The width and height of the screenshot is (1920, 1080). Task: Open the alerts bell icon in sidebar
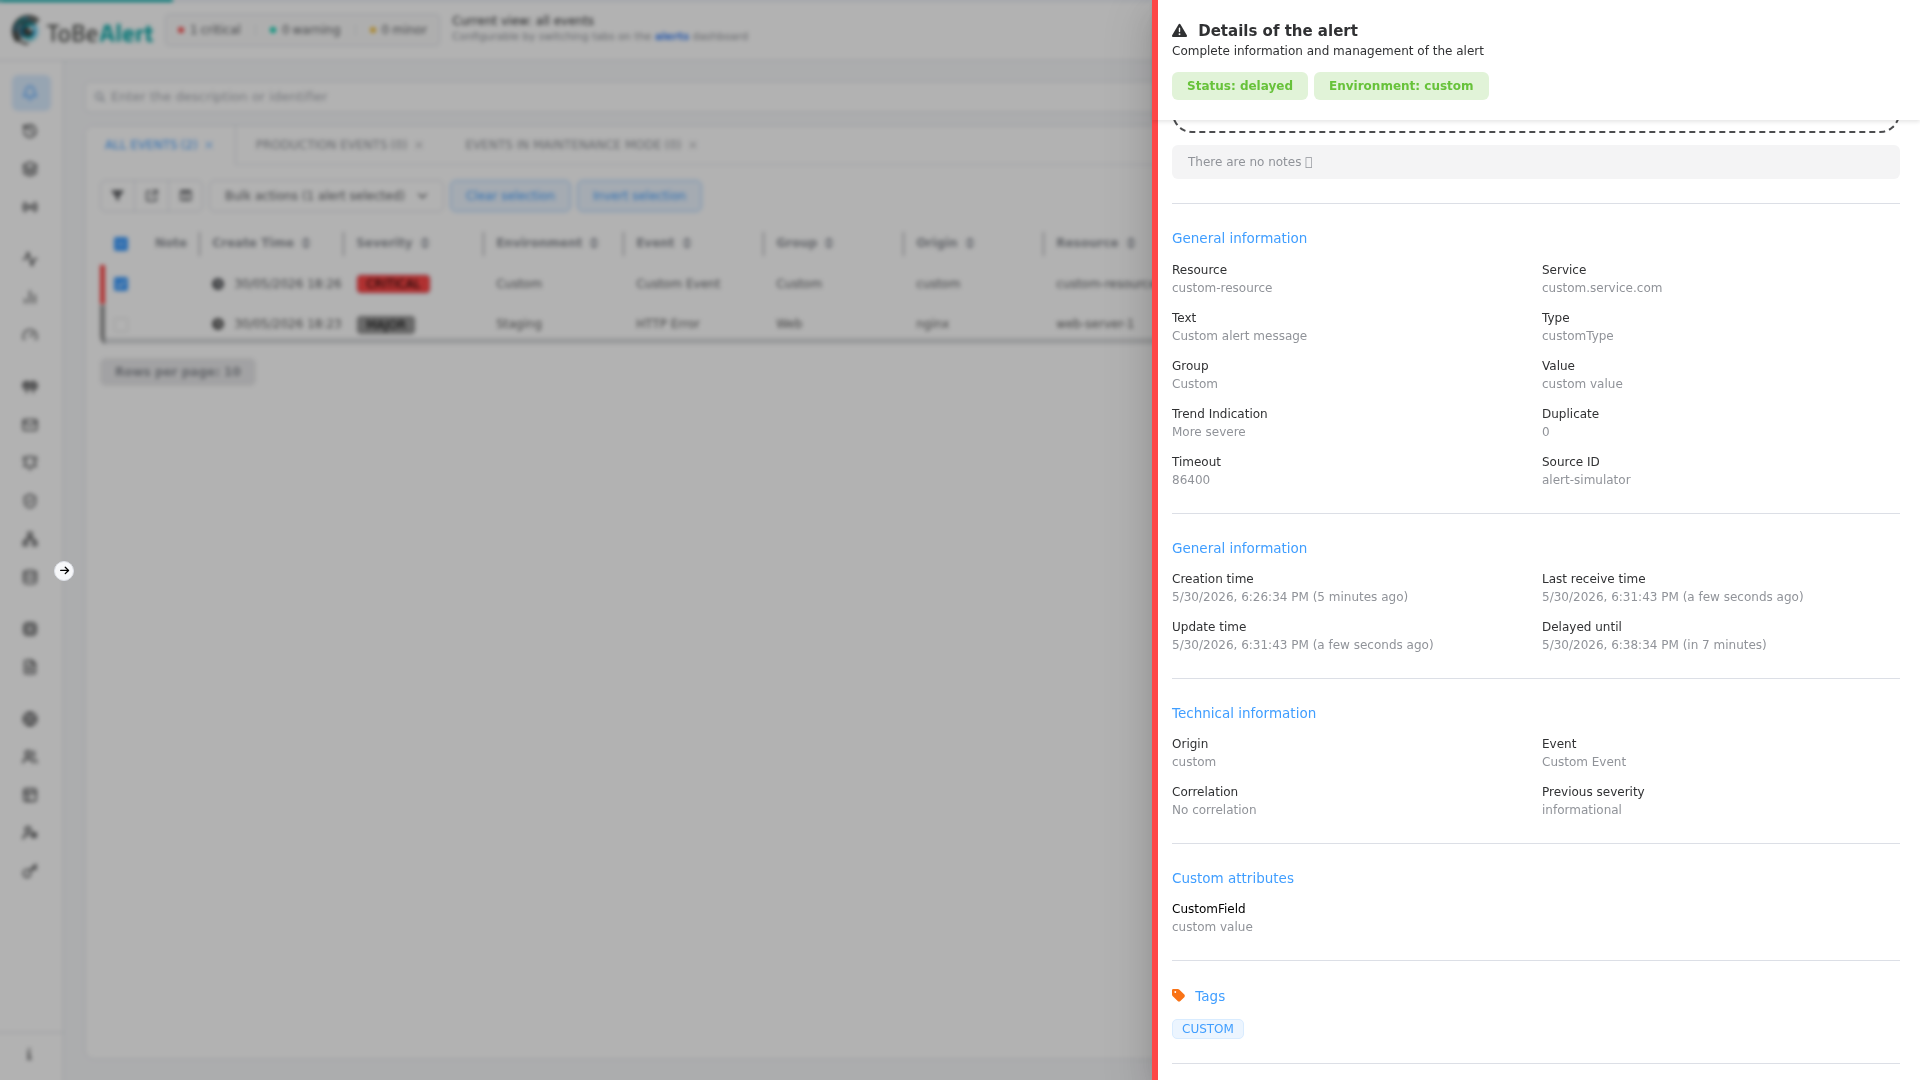pyautogui.click(x=30, y=93)
